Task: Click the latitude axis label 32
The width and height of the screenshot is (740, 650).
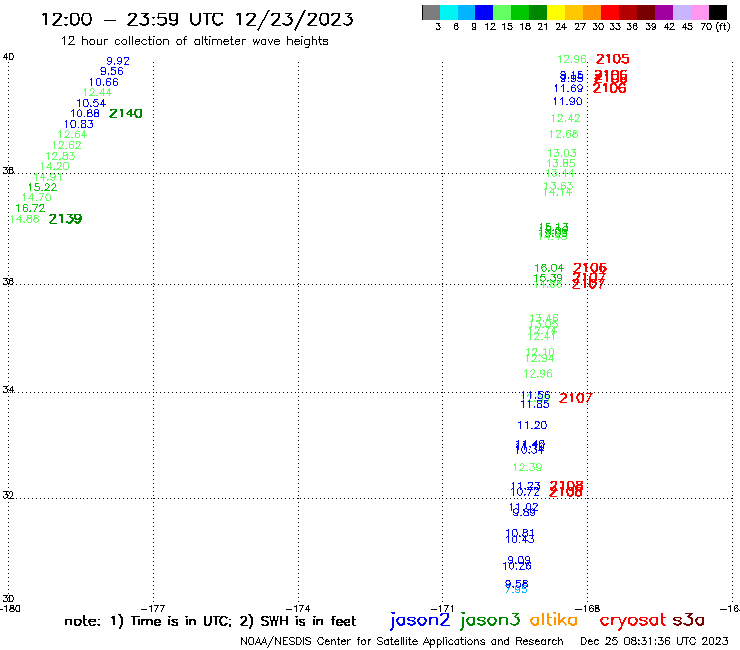Action: (x=8, y=495)
